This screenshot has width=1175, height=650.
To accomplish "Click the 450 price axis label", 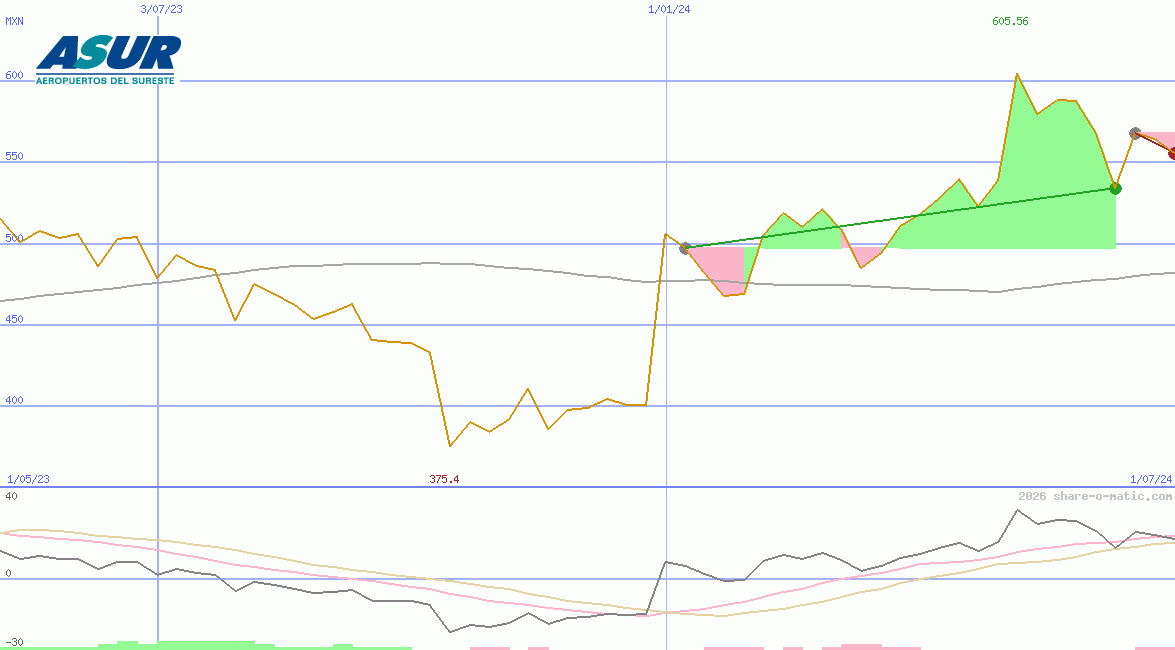I will tap(14, 319).
